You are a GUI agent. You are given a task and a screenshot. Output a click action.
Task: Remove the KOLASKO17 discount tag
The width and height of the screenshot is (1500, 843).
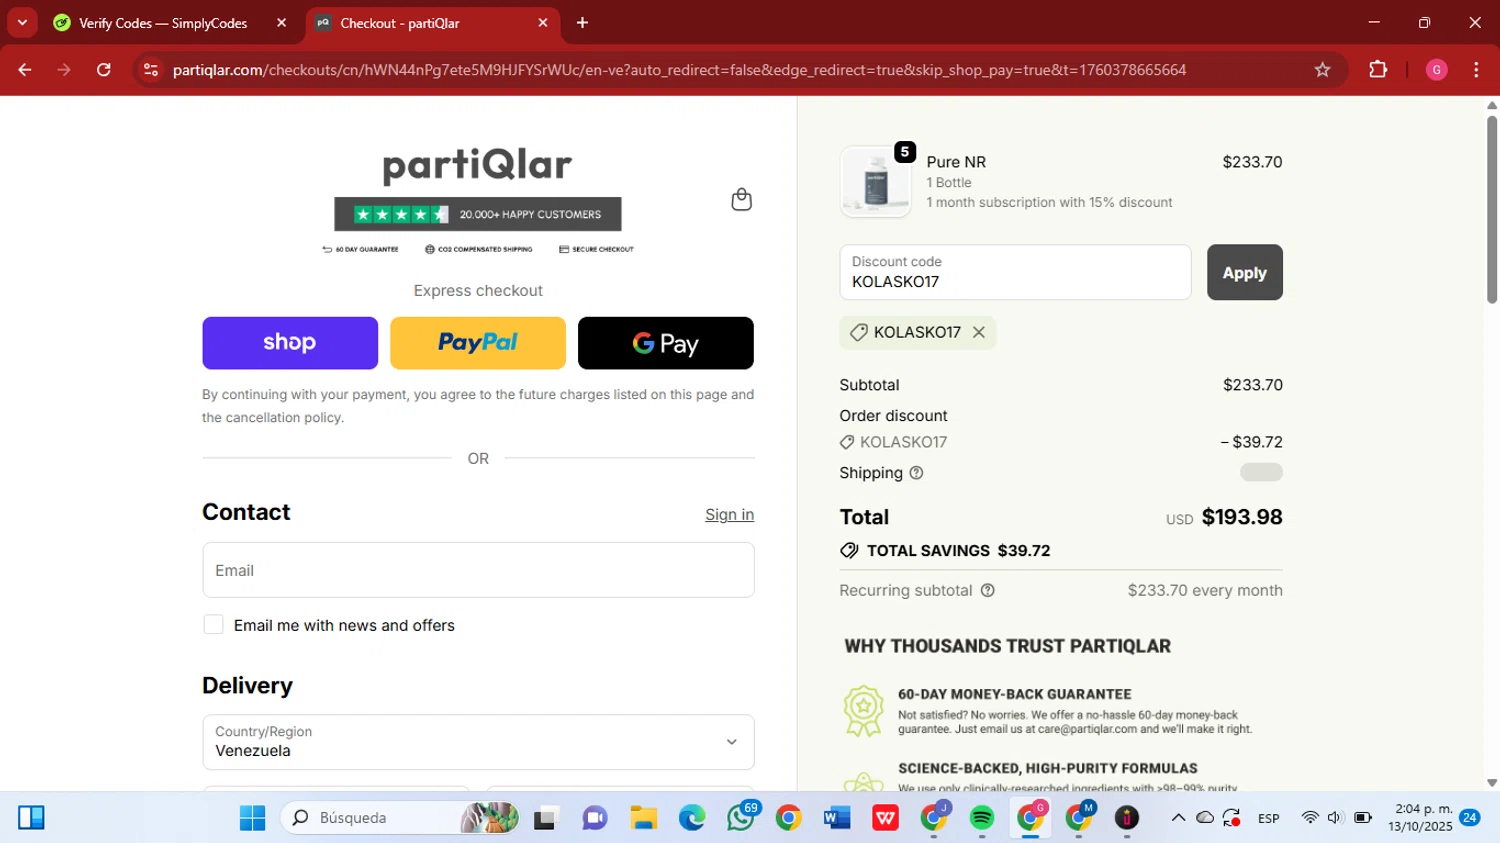[979, 332]
